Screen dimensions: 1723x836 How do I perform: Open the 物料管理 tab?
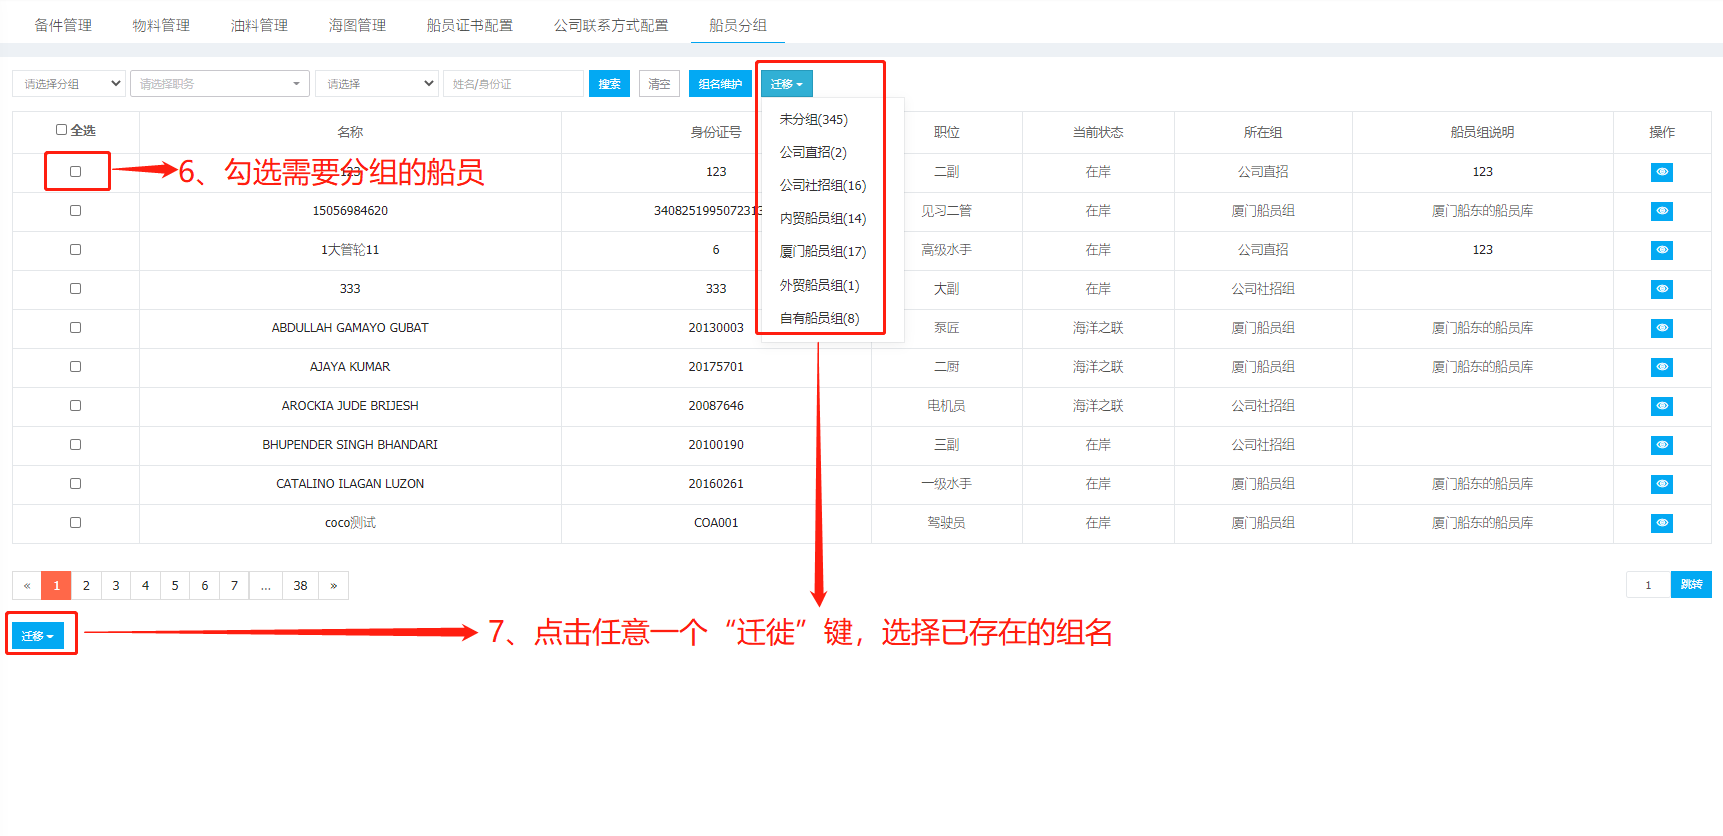[161, 25]
